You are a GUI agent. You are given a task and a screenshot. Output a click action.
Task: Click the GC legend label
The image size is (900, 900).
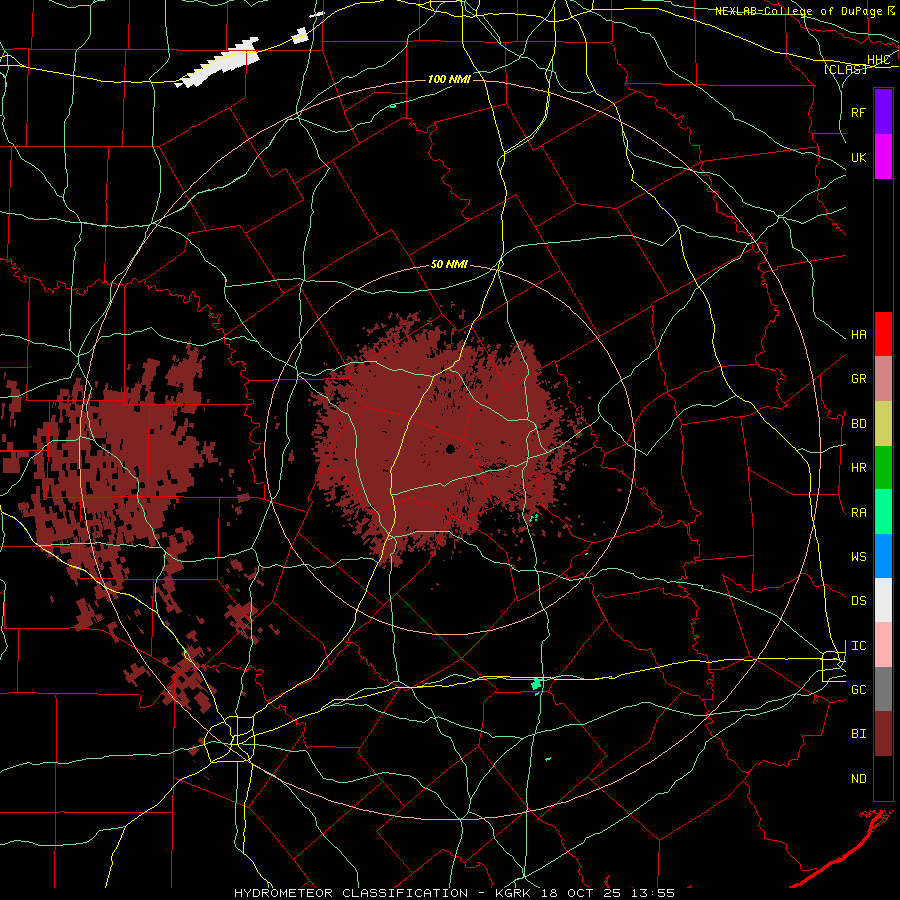click(858, 690)
